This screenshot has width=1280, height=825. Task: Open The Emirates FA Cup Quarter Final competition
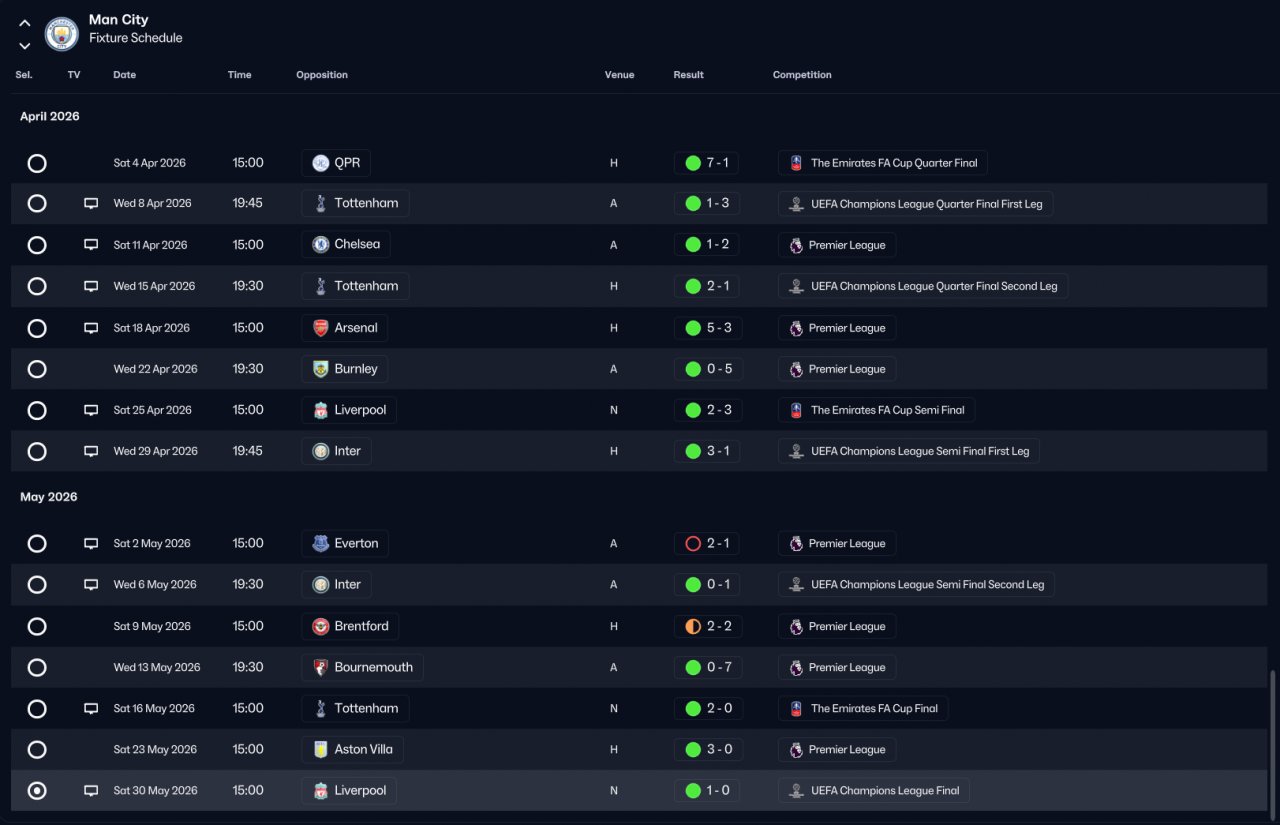point(883,163)
